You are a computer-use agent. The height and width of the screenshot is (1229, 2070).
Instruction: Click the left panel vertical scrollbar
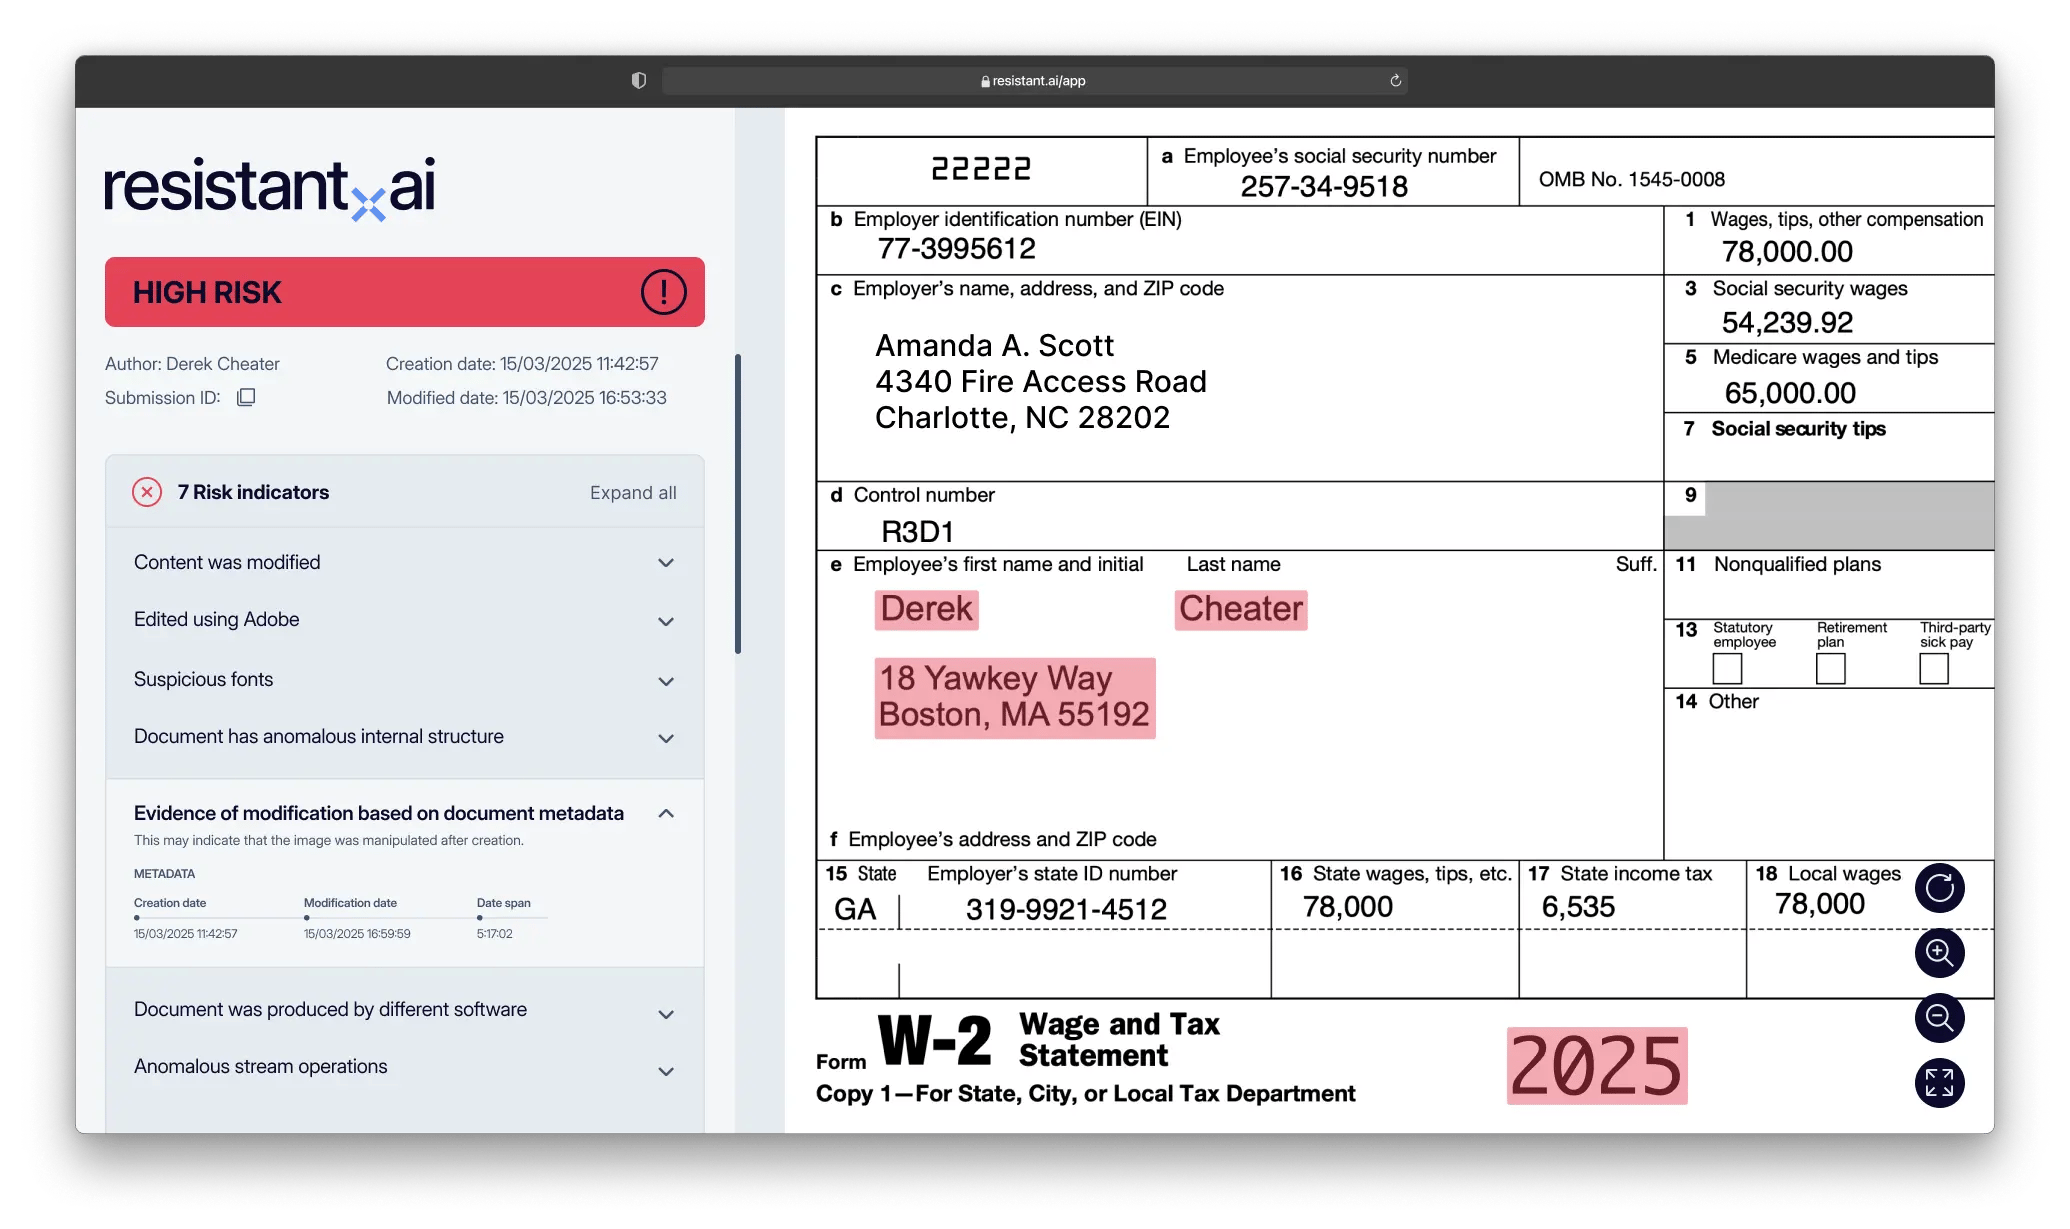[738, 503]
